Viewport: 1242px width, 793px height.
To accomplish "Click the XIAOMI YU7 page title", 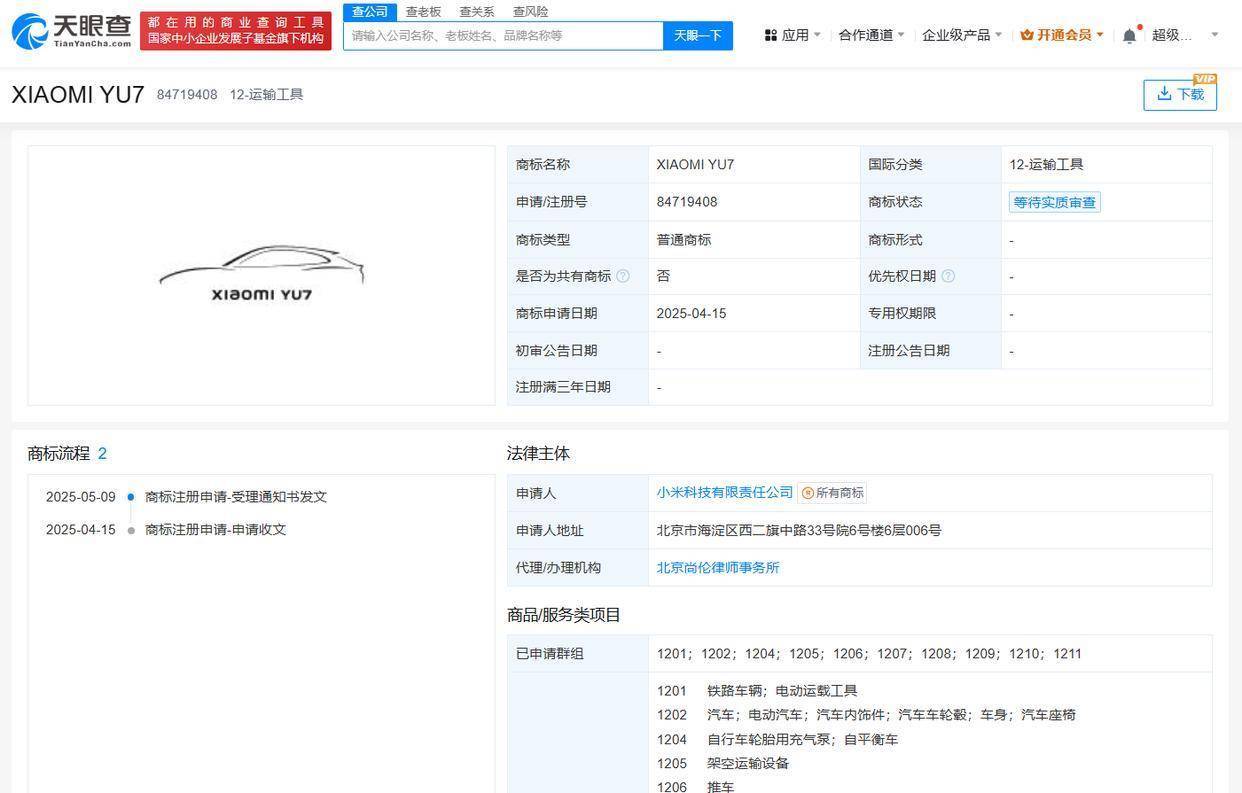I will point(78,95).
